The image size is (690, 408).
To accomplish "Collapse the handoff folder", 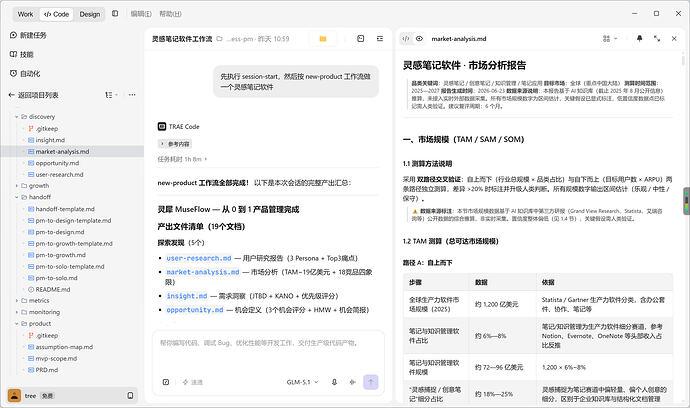I will 17,197.
